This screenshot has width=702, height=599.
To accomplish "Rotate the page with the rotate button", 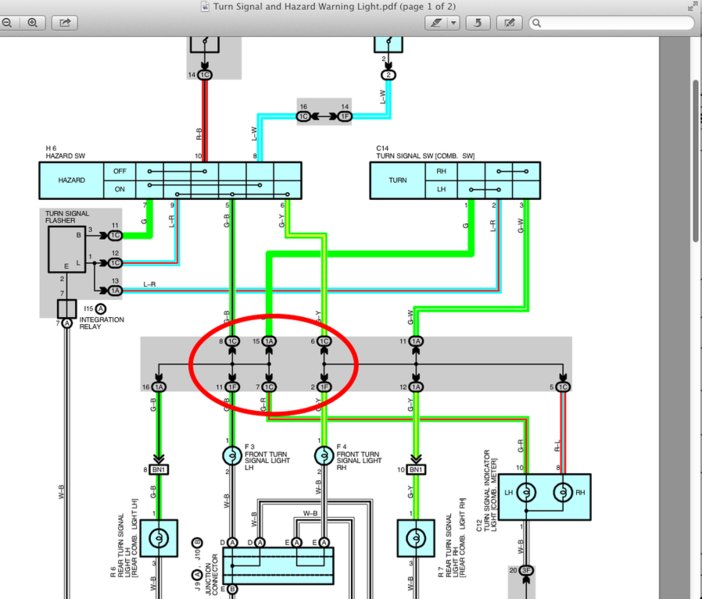I will (x=478, y=23).
